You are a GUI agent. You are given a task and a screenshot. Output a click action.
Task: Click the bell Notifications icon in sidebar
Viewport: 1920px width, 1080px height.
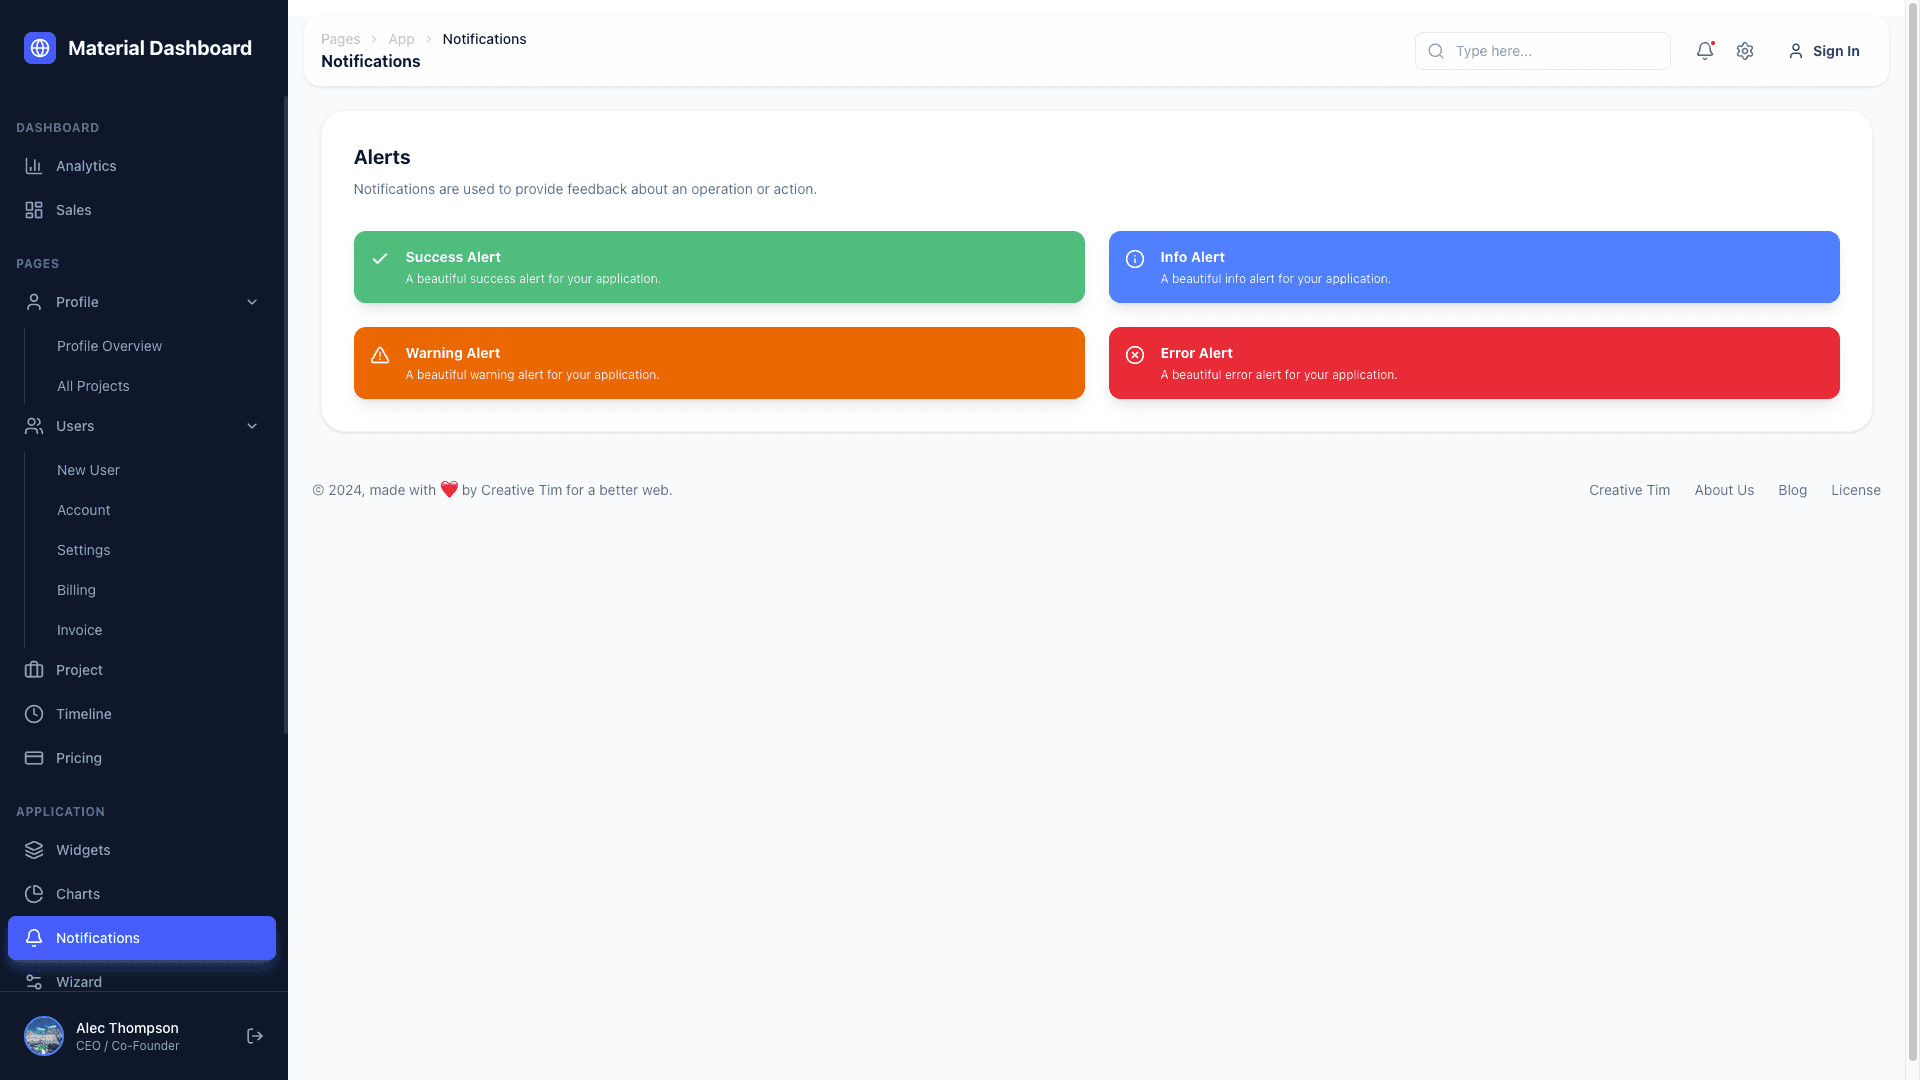33,938
